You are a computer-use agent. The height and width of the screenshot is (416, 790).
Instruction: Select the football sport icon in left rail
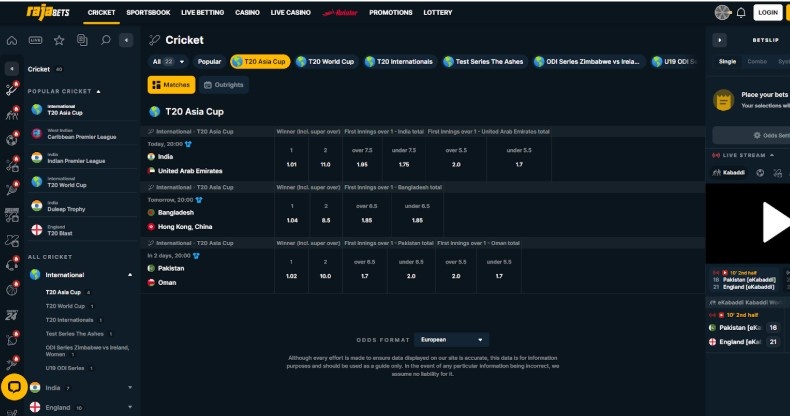(12, 140)
